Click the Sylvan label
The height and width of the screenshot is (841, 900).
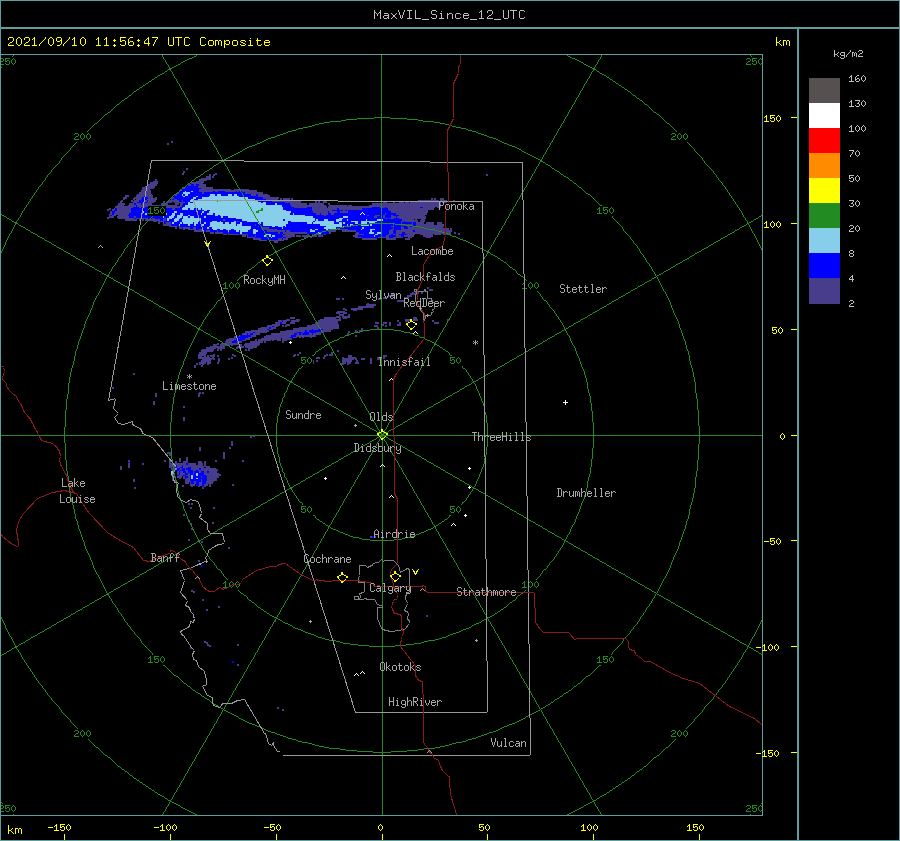pyautogui.click(x=383, y=295)
